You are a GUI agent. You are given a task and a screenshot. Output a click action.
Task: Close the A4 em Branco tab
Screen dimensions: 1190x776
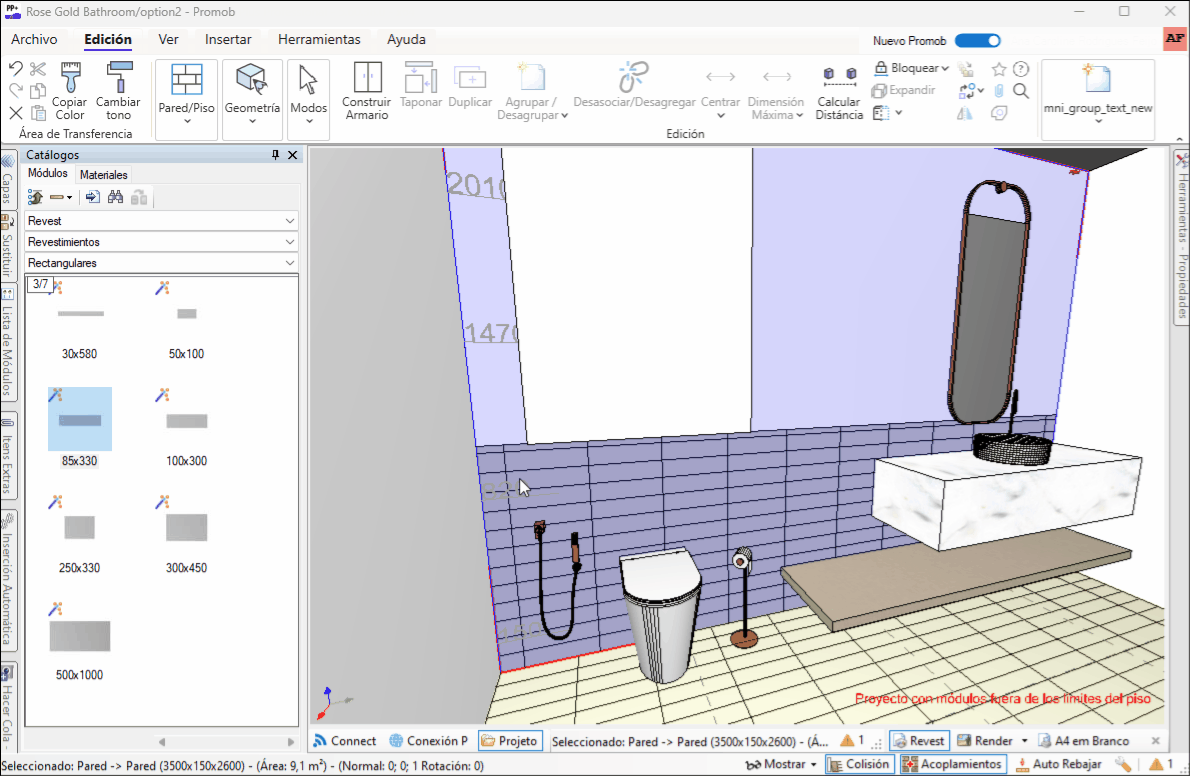pos(1156,740)
